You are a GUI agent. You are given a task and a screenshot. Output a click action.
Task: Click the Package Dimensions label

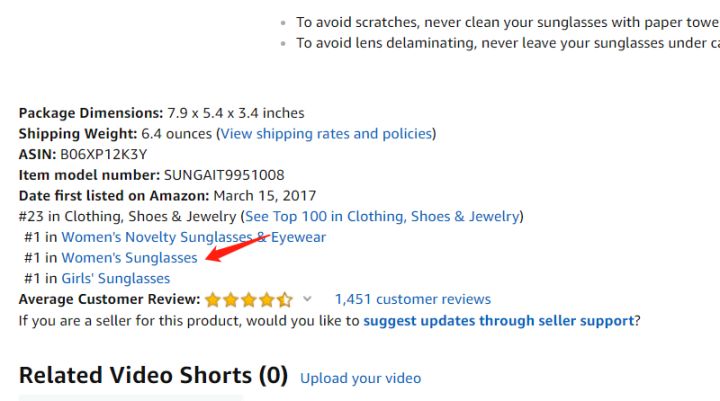coord(90,113)
